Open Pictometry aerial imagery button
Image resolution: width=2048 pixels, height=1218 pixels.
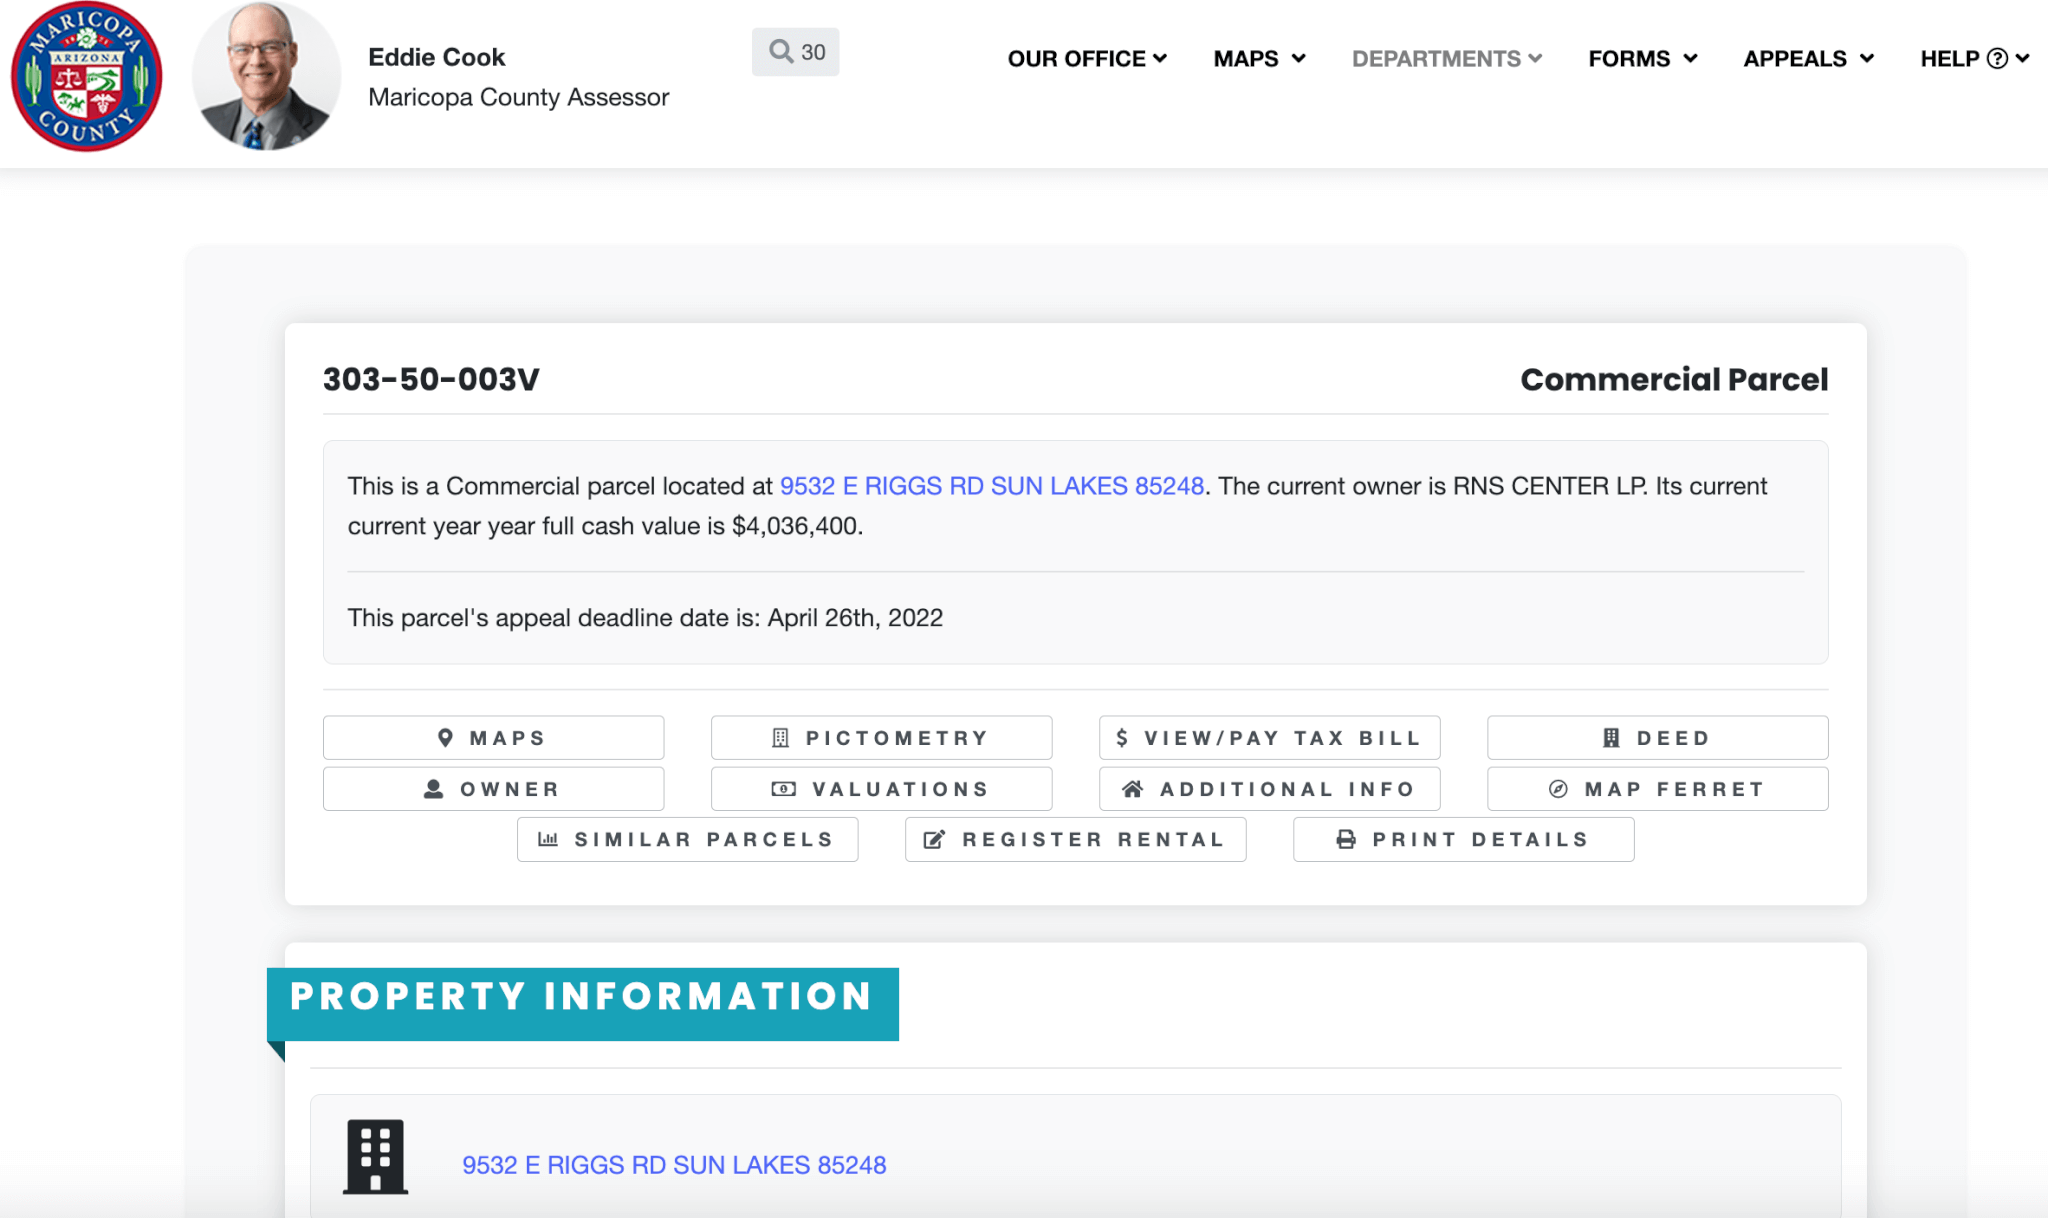click(881, 738)
